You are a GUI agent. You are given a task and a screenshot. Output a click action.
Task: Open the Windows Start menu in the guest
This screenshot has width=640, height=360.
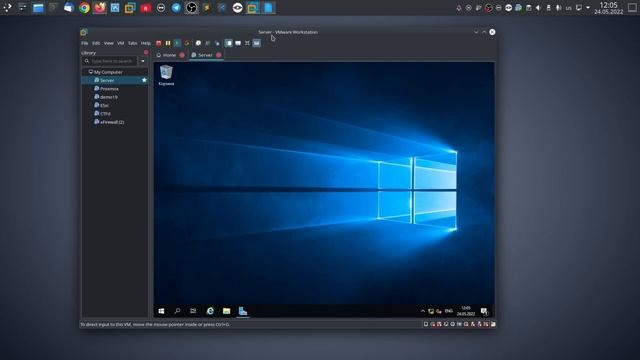(x=161, y=311)
